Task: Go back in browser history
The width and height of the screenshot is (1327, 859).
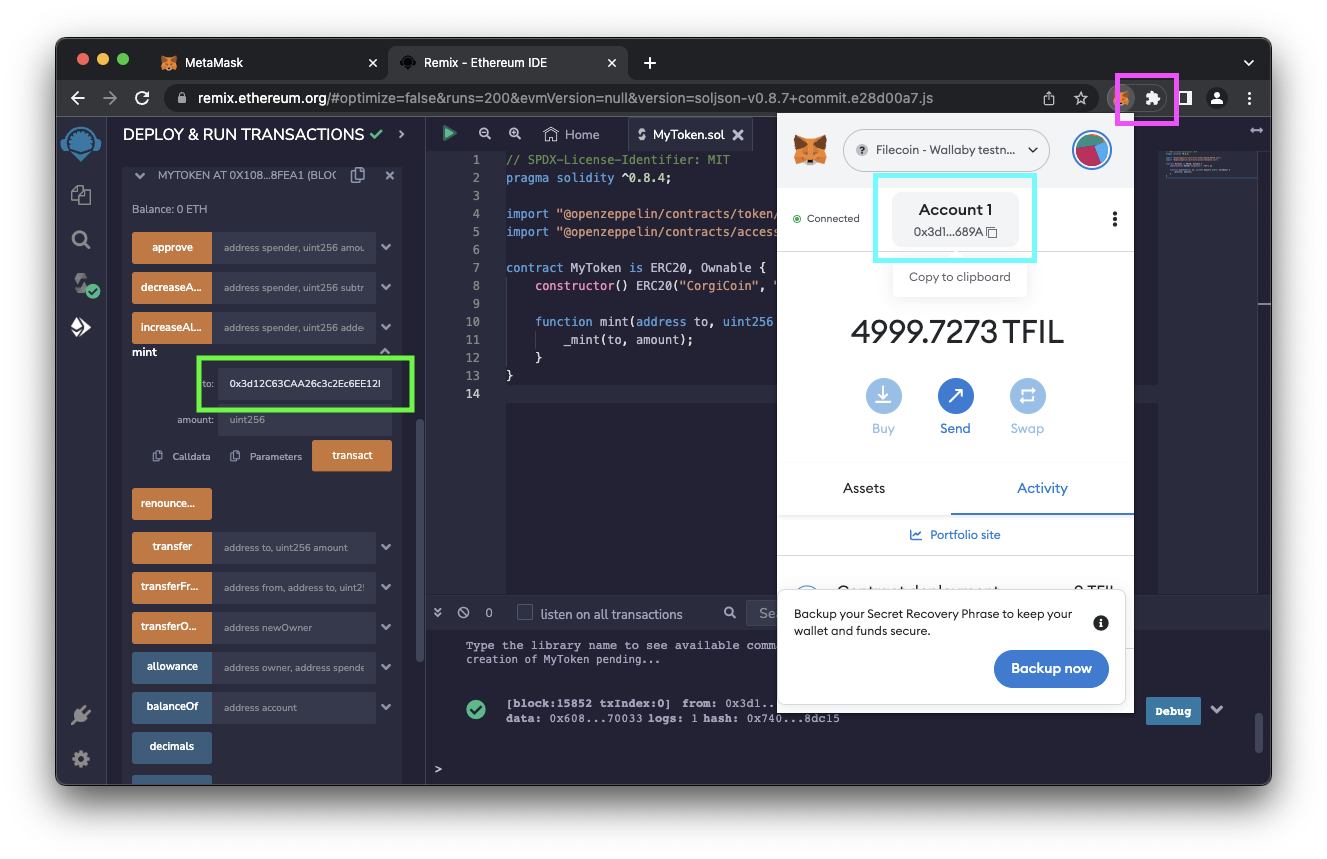Action: coord(78,98)
